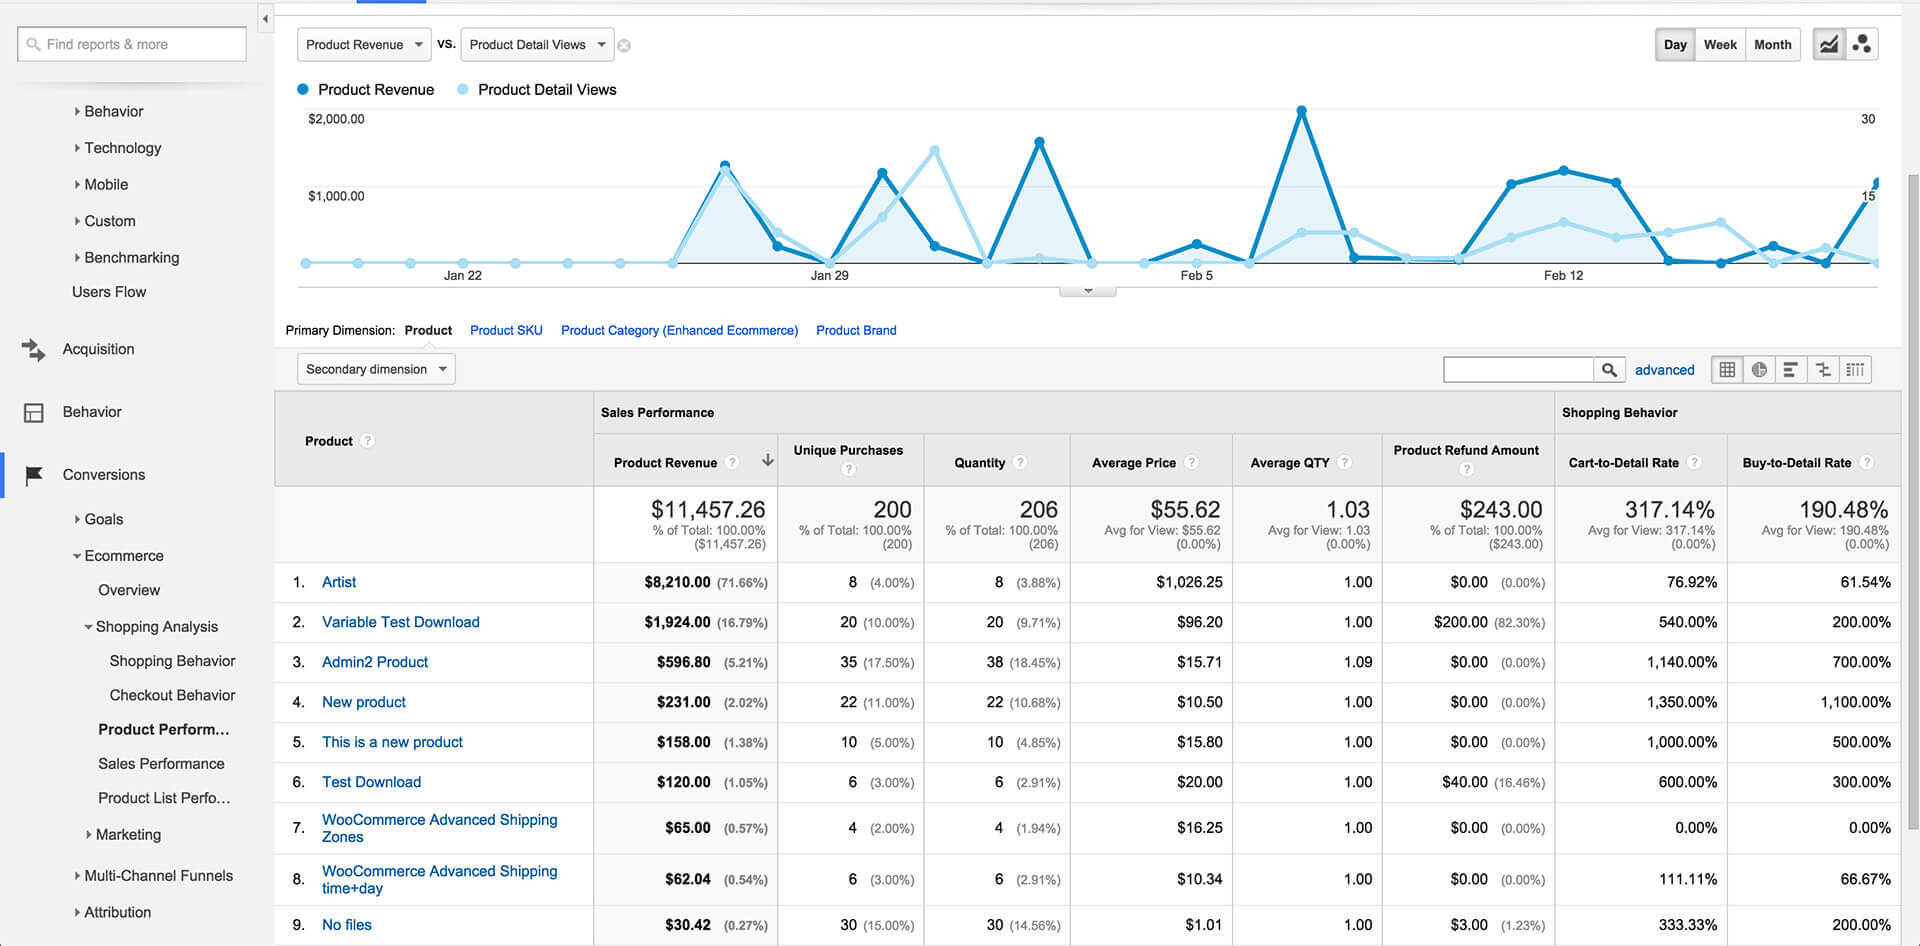This screenshot has width=1920, height=946.
Task: Open Users Flow in the sidebar
Action: pyautogui.click(x=109, y=292)
